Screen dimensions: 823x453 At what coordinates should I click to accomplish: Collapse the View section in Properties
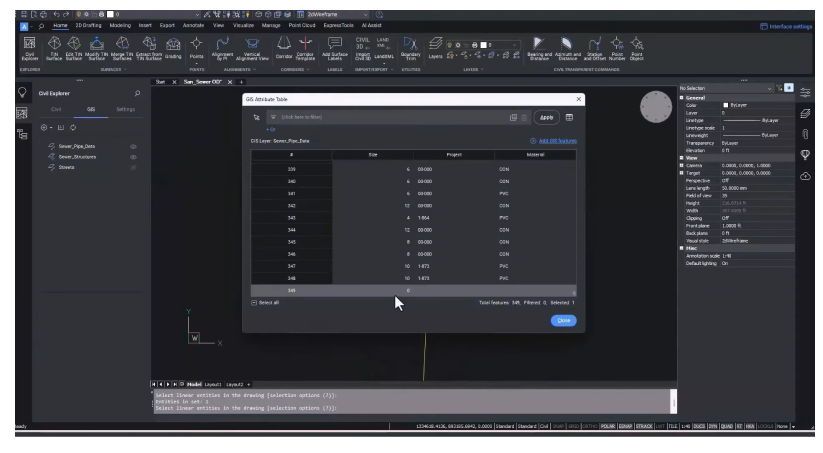pyautogui.click(x=682, y=157)
